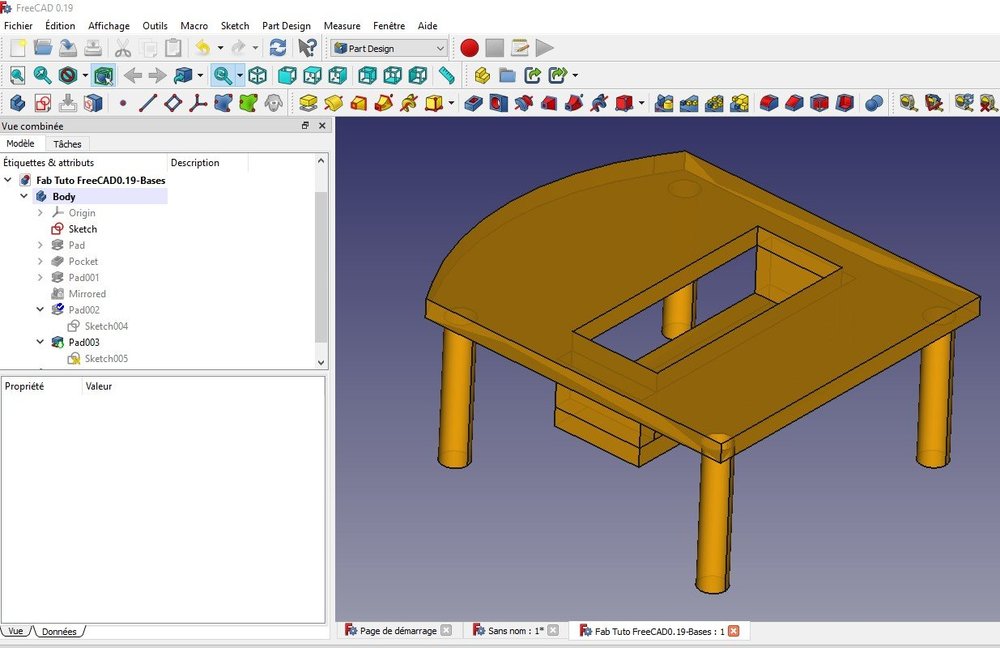This screenshot has height=648, width=1000.
Task: Activate the Revolution tool
Action: pyautogui.click(x=331, y=101)
